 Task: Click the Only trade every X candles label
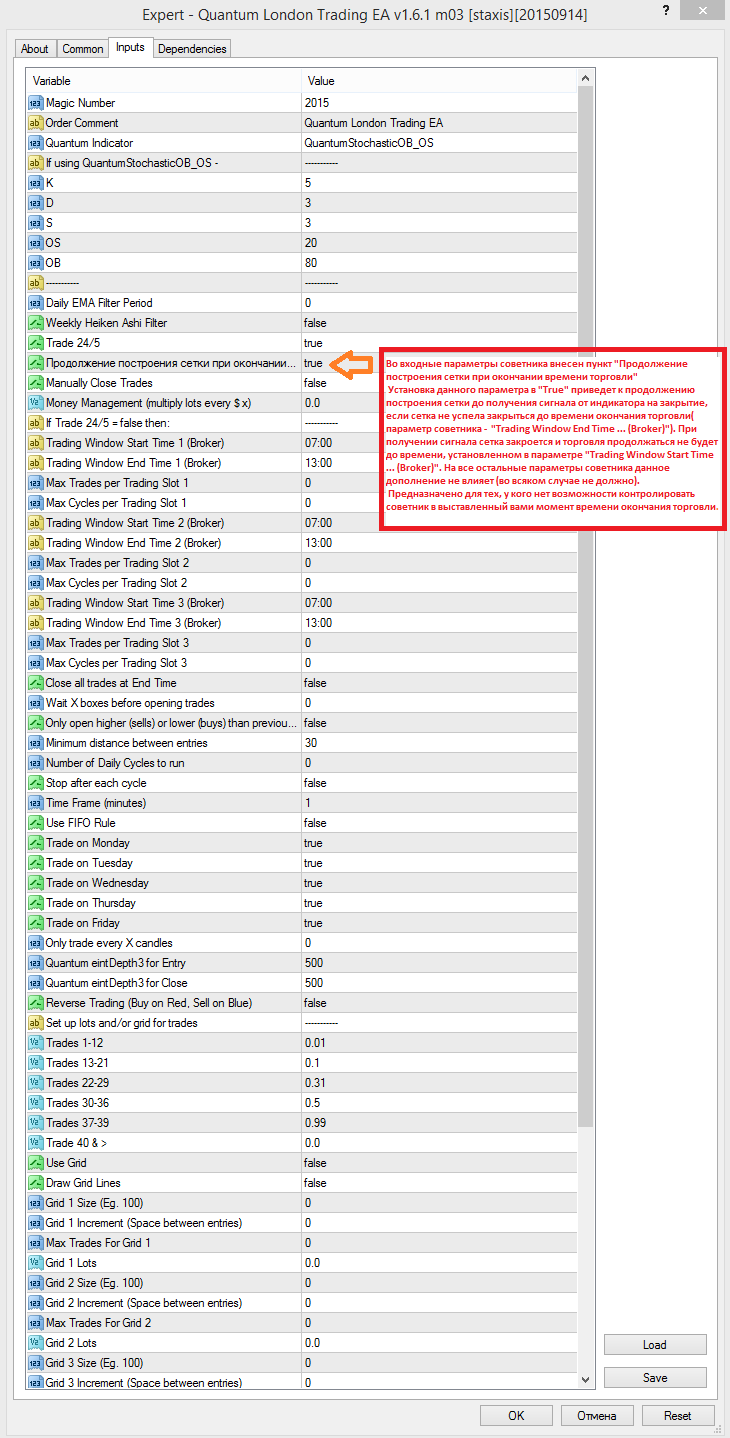click(108, 943)
